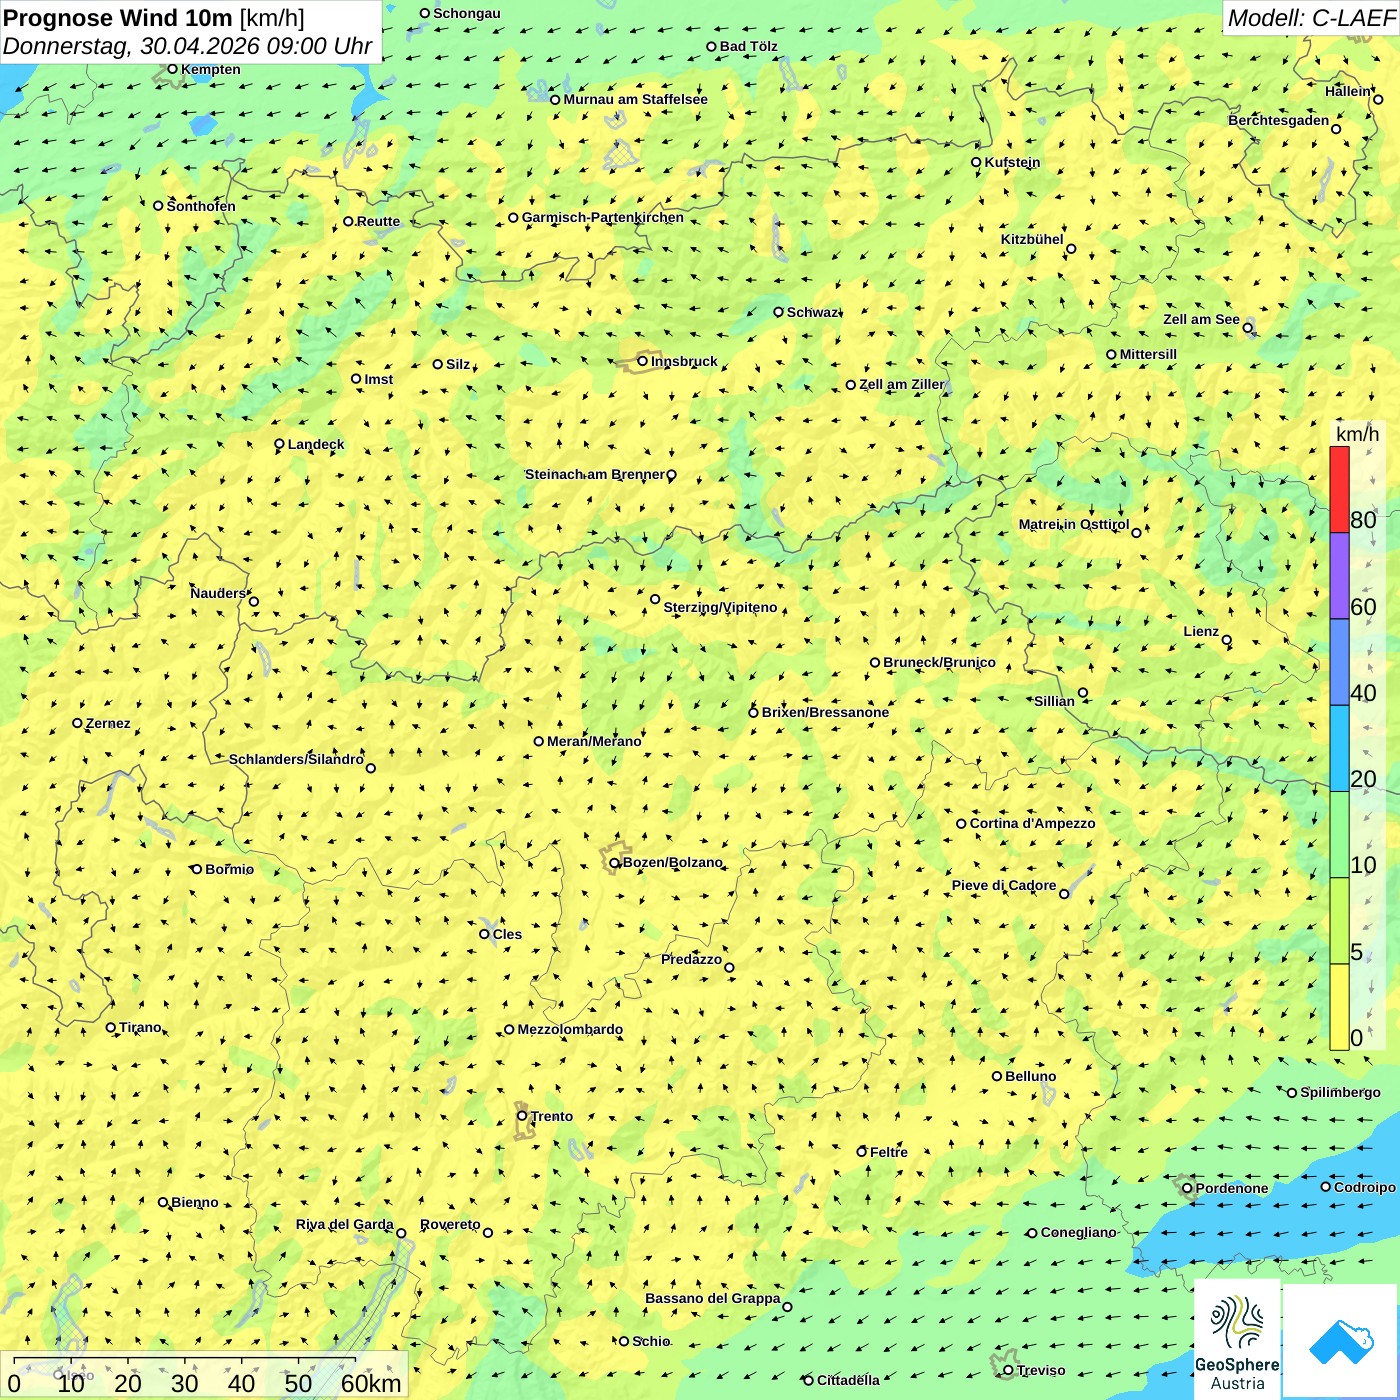Click the Kufstein city label

1012,162
